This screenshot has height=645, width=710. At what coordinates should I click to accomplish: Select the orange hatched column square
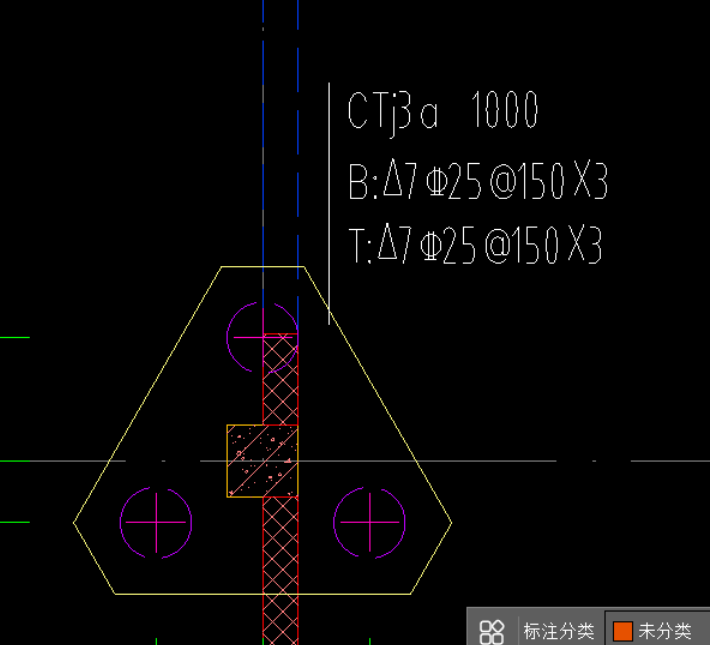(263, 461)
